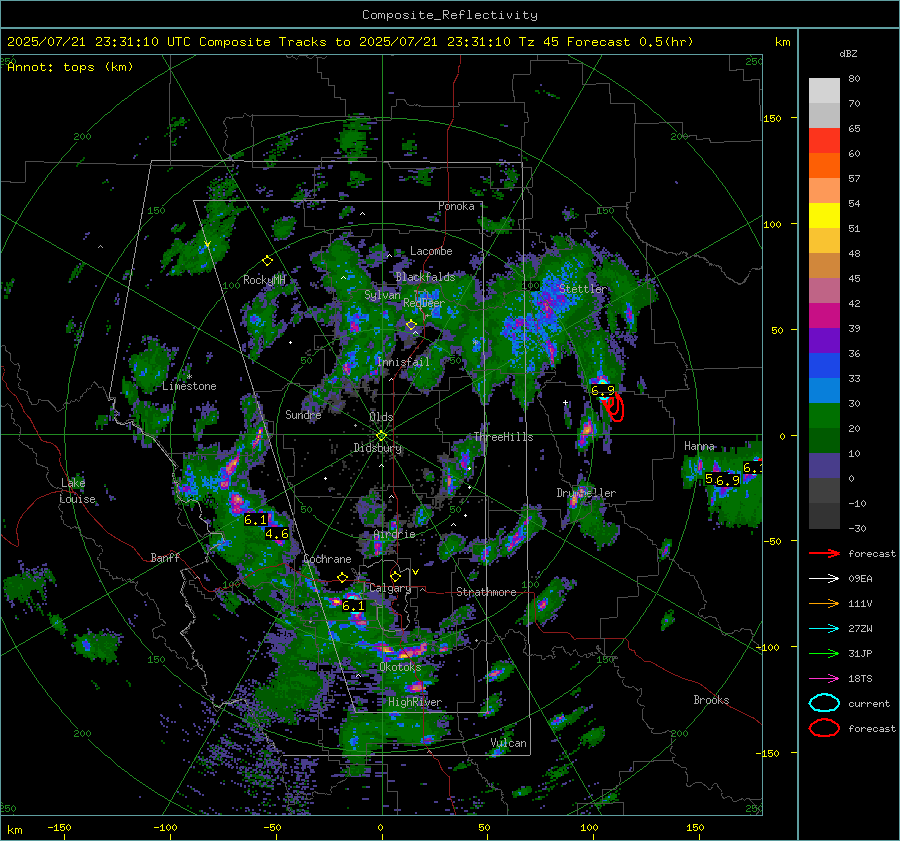Click the 6.1 storm top label near Calgary

[353, 606]
